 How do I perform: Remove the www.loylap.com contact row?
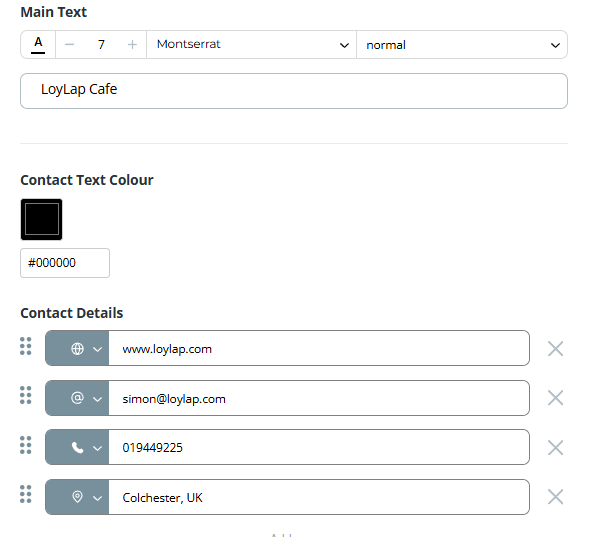(x=555, y=348)
